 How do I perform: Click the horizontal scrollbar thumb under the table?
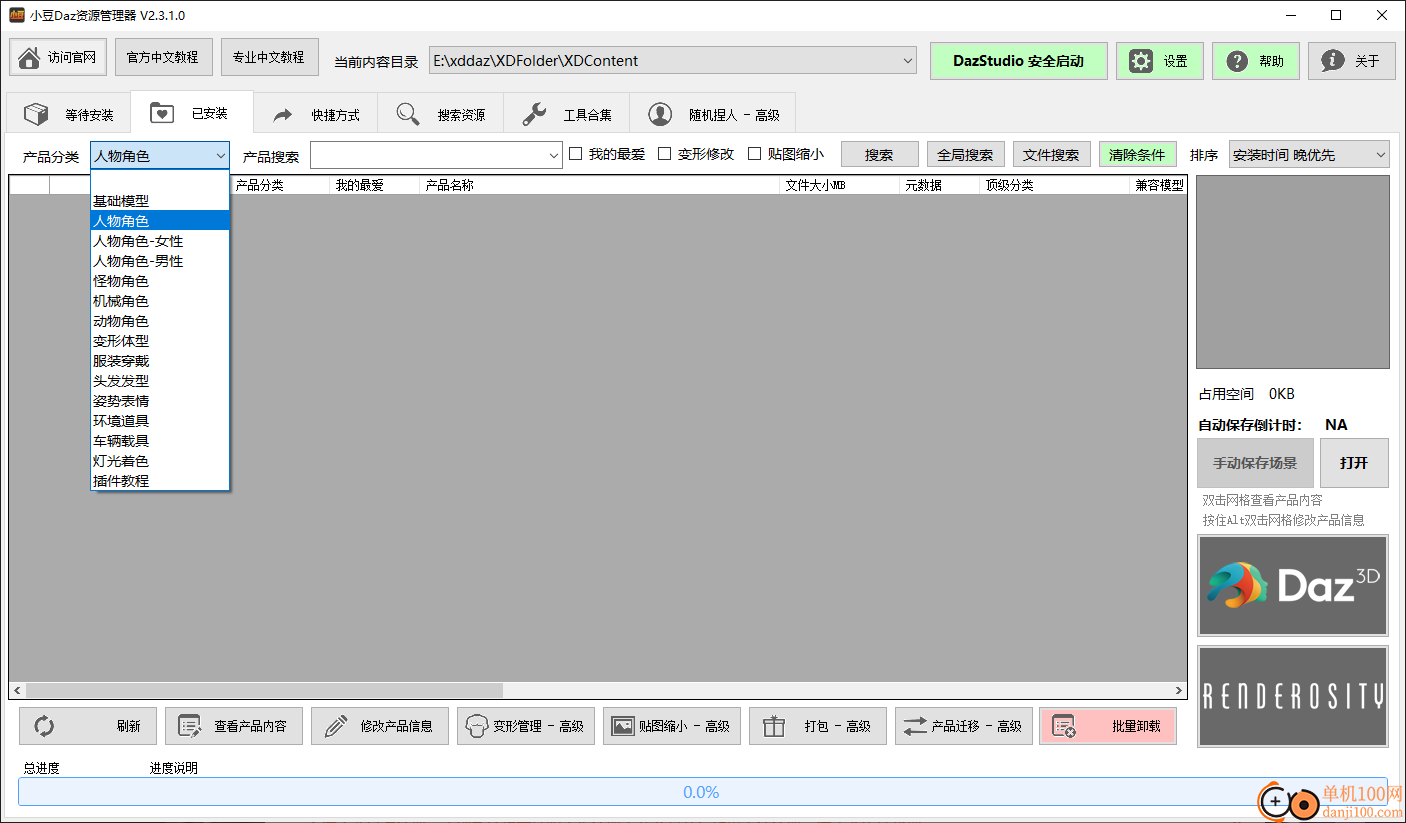tap(264, 691)
